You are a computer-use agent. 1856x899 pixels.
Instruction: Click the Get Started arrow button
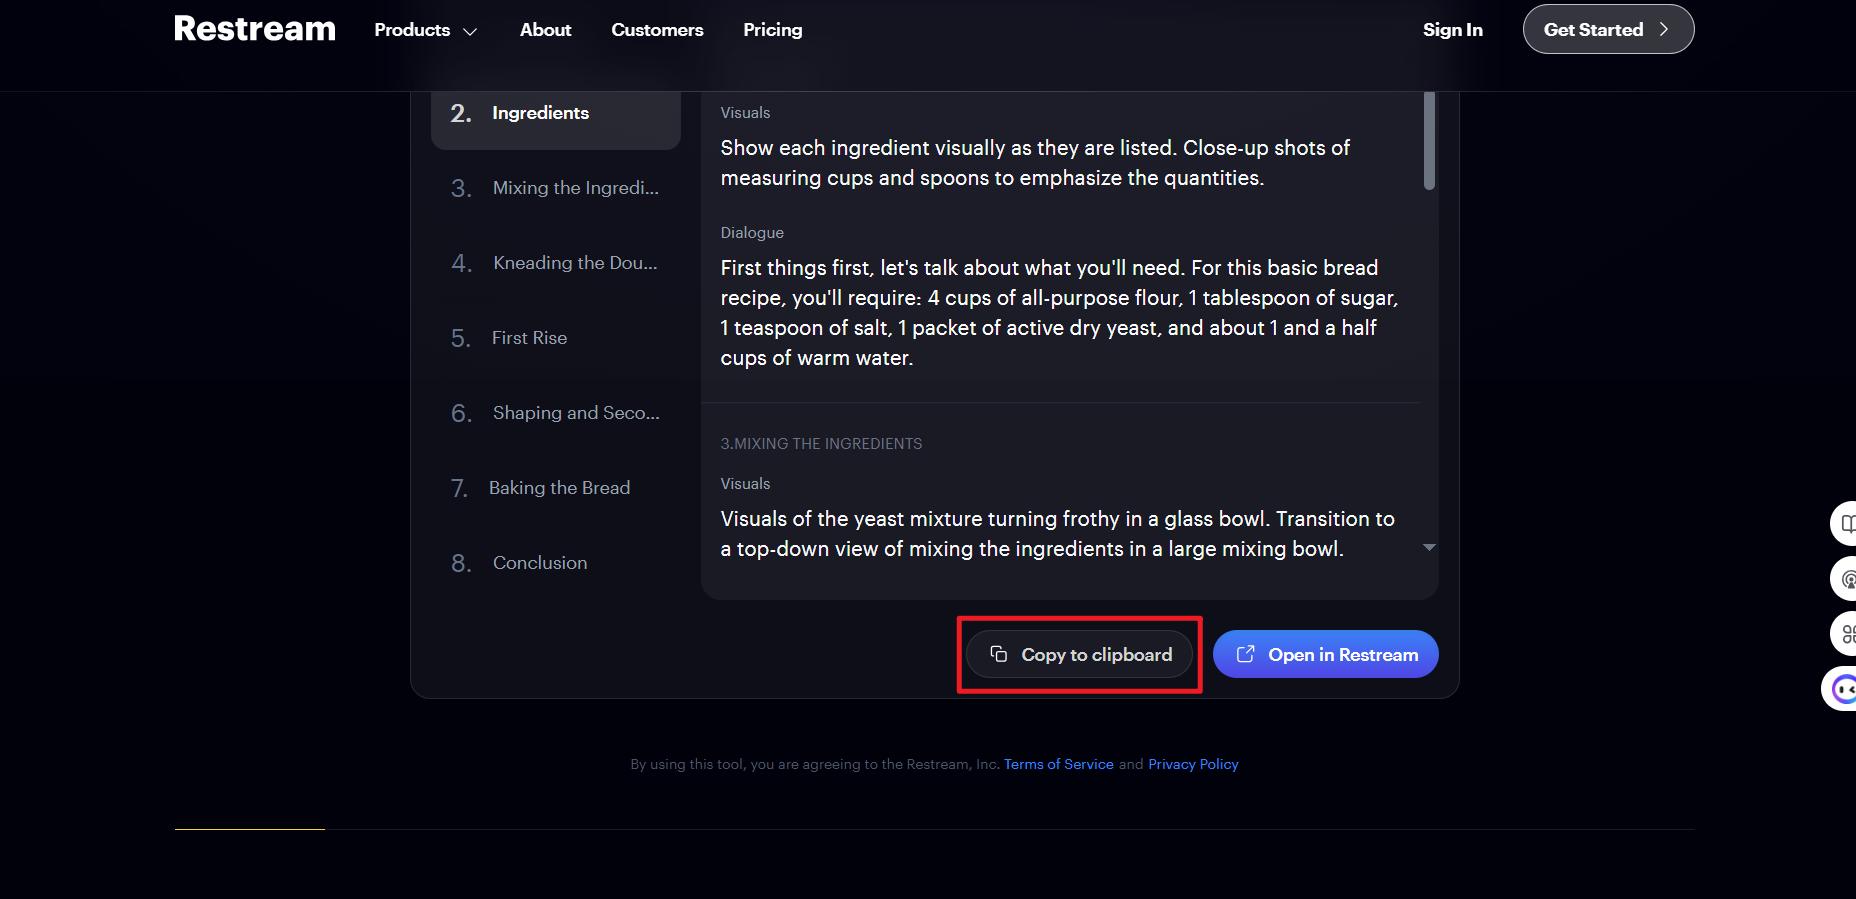pyautogui.click(x=1607, y=30)
